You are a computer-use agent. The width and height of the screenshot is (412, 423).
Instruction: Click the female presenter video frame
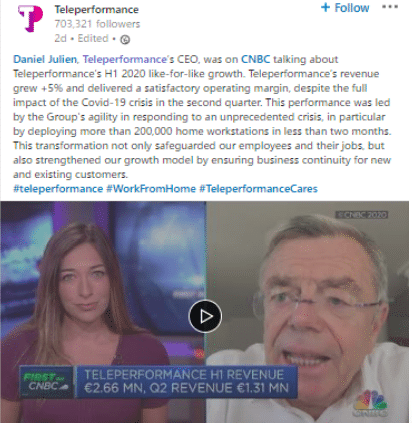point(103,312)
